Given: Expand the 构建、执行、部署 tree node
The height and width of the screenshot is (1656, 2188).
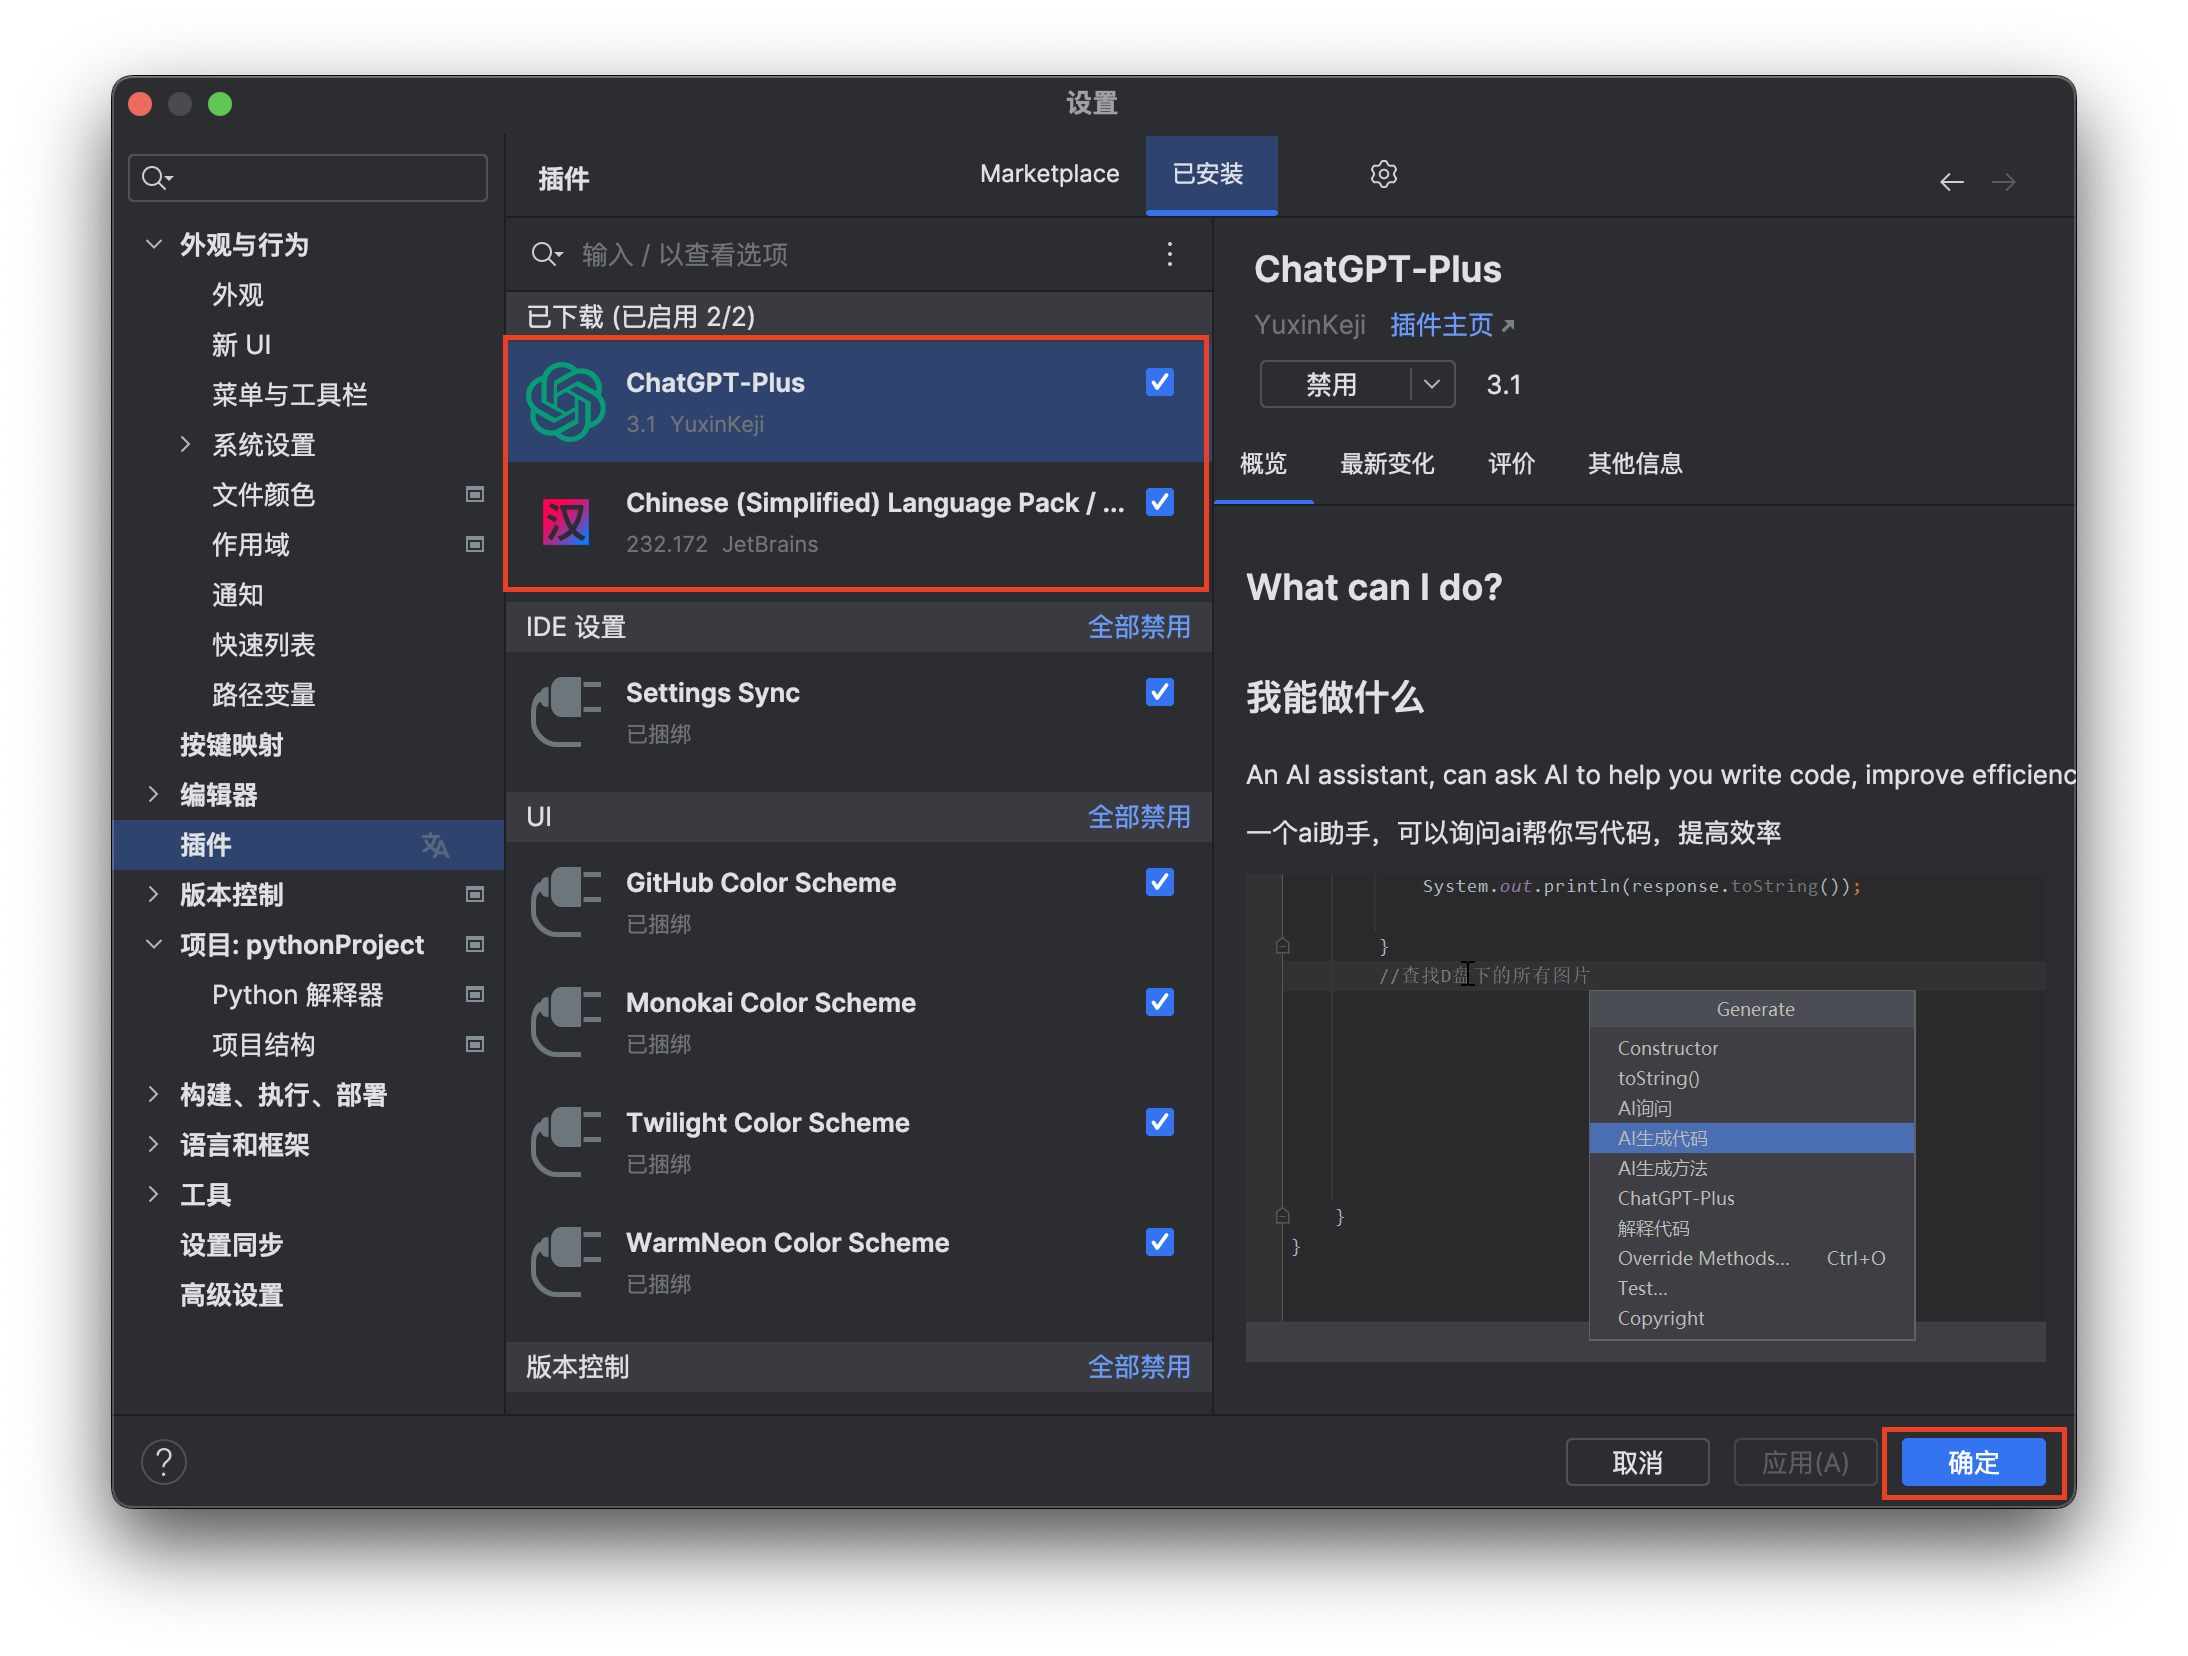Looking at the screenshot, I should click(x=153, y=1094).
